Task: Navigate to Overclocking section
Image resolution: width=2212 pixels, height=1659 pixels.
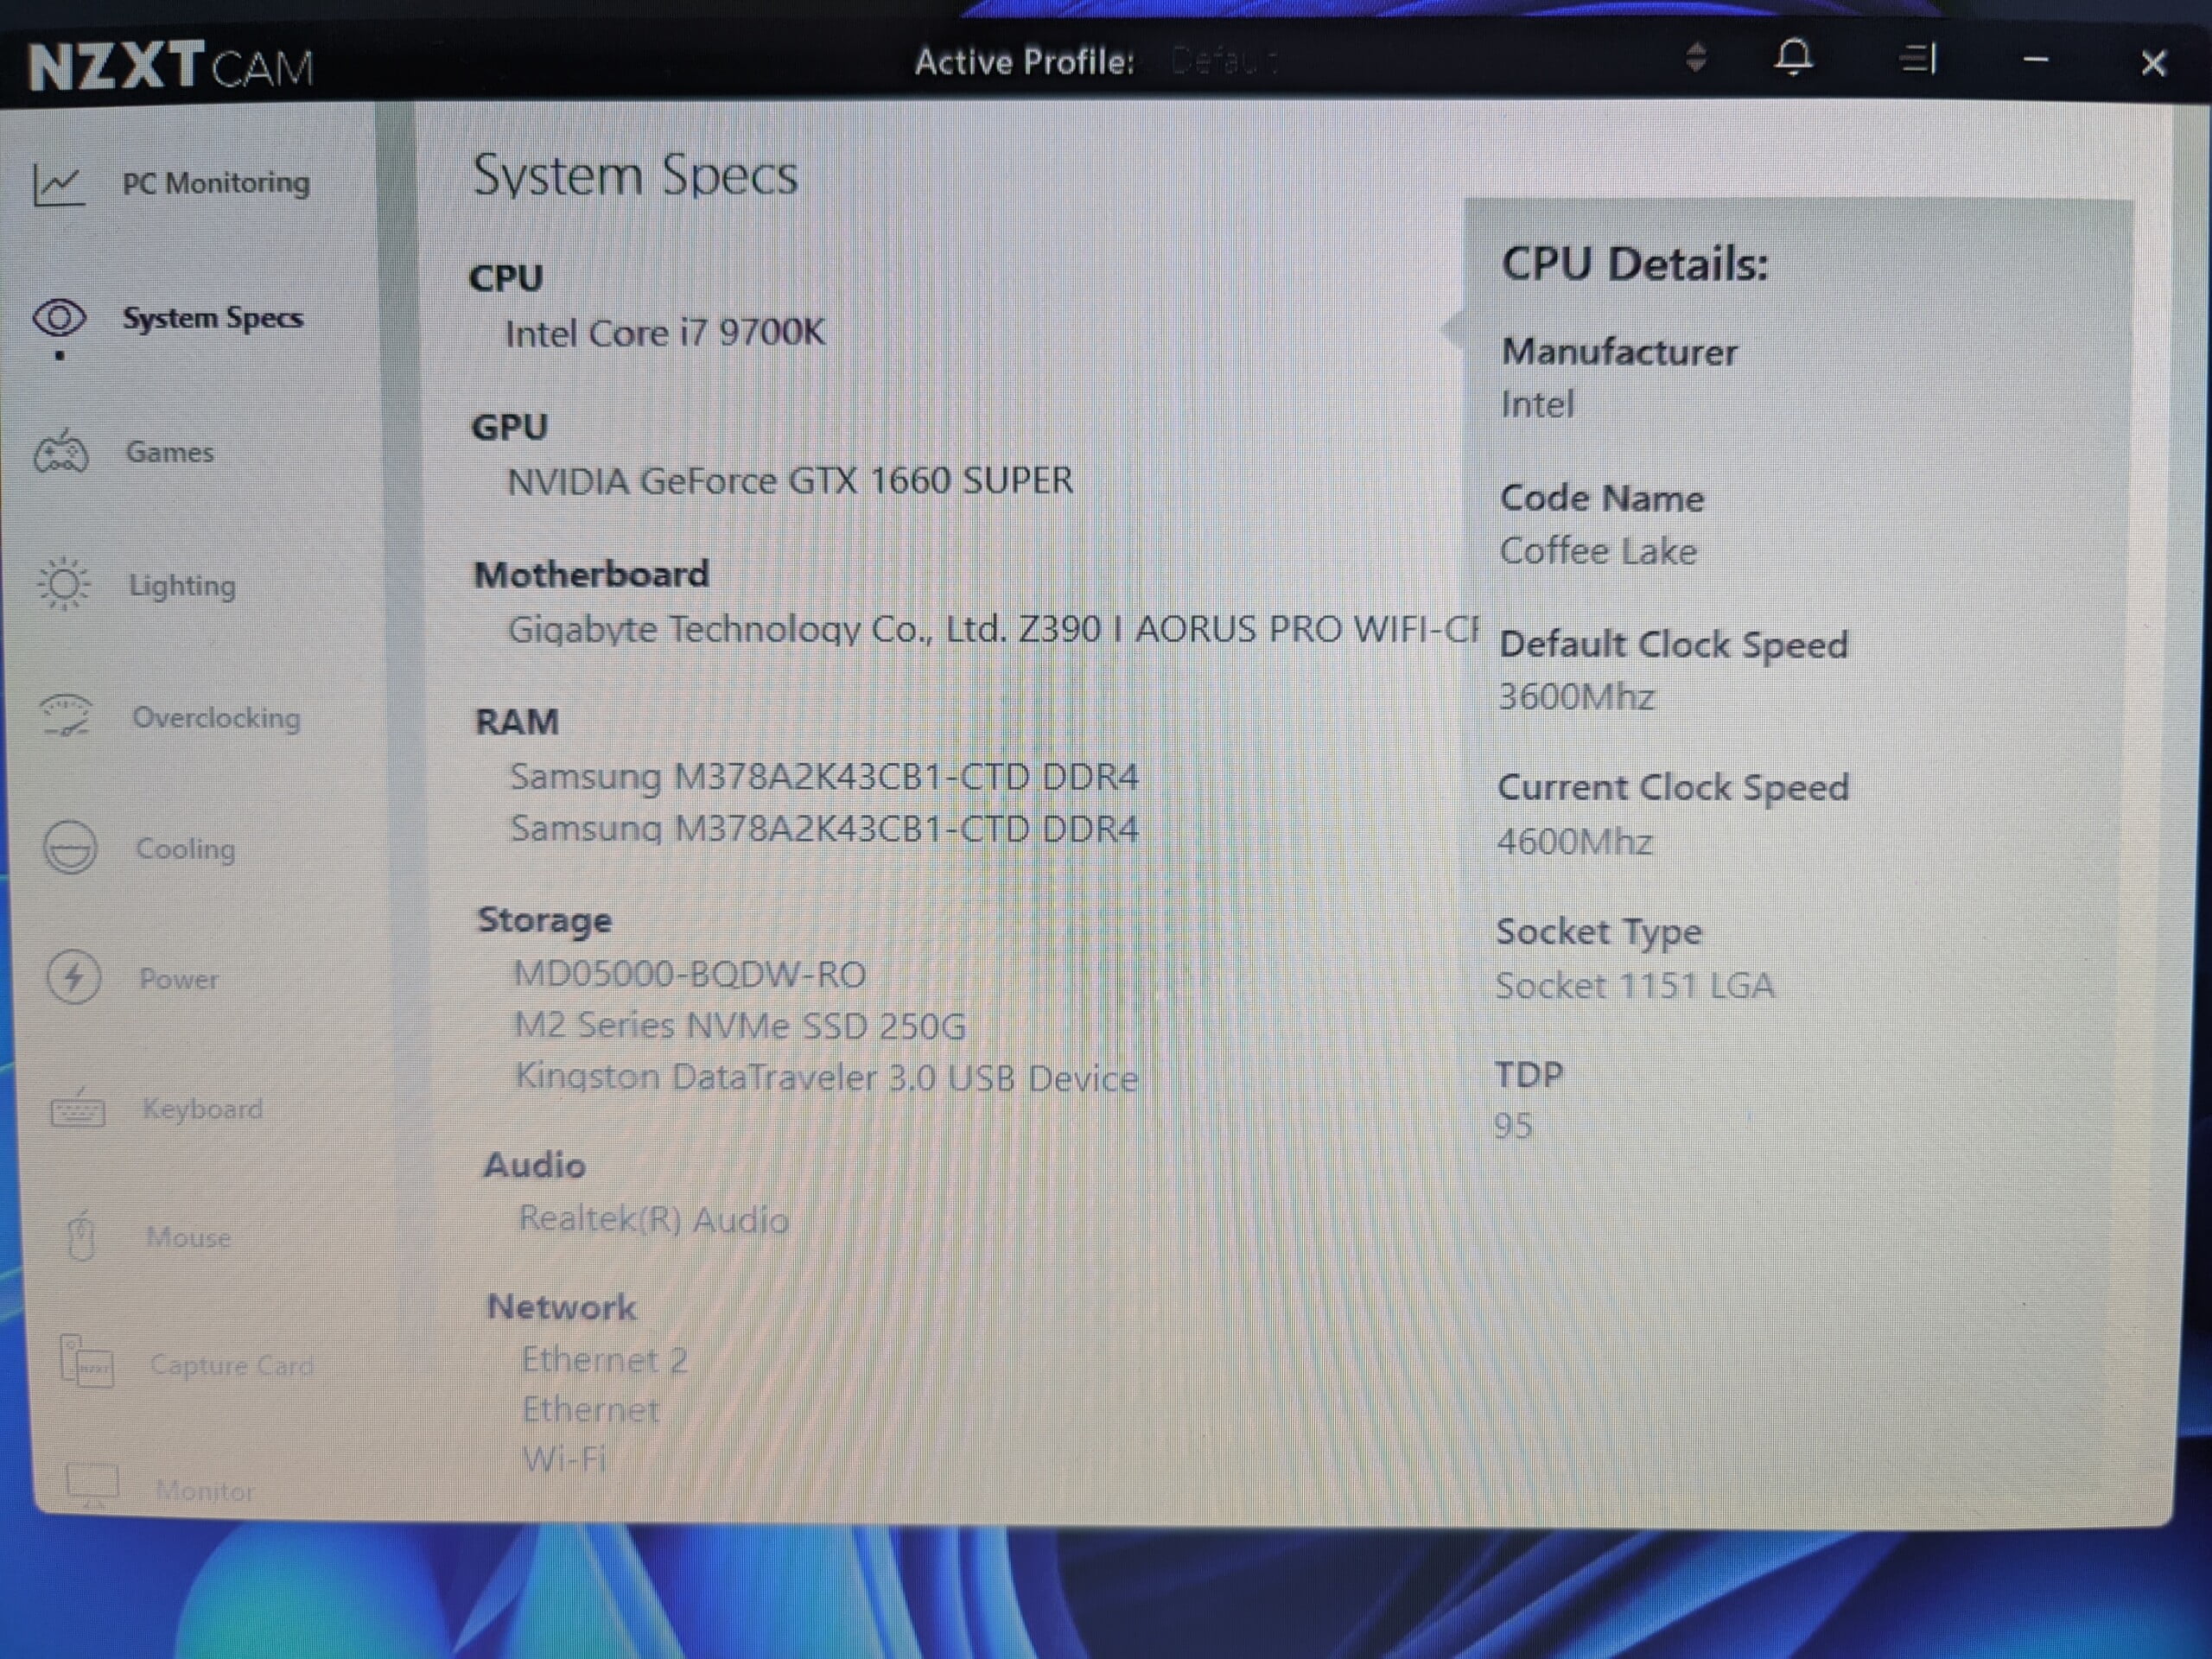Action: (x=217, y=718)
